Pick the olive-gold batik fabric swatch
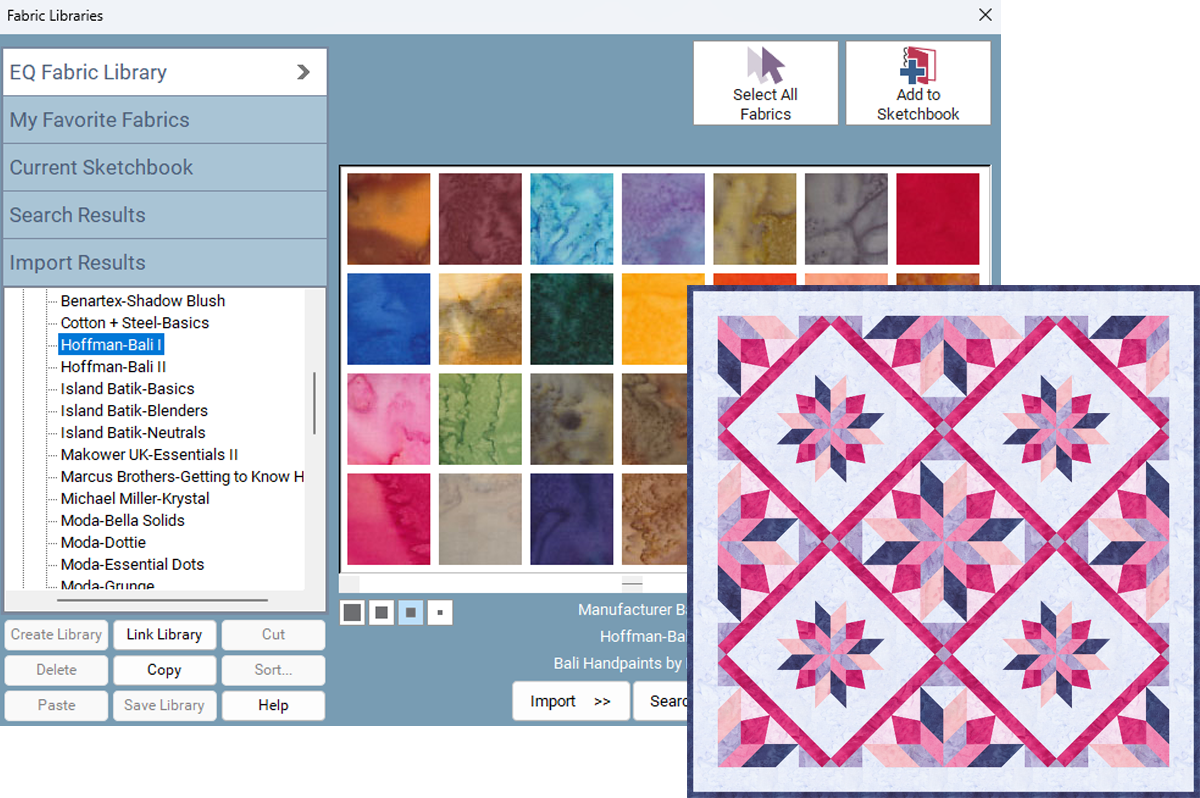The height and width of the screenshot is (798, 1200). coord(755,219)
